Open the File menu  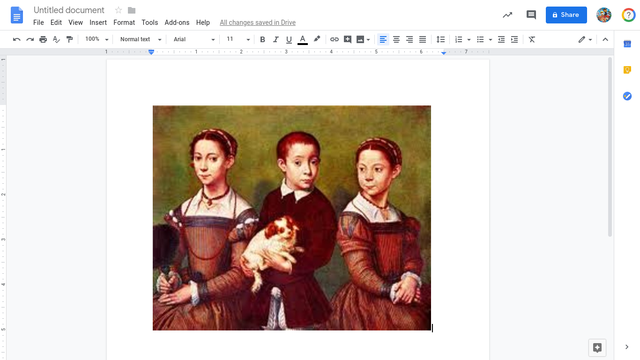click(x=38, y=22)
